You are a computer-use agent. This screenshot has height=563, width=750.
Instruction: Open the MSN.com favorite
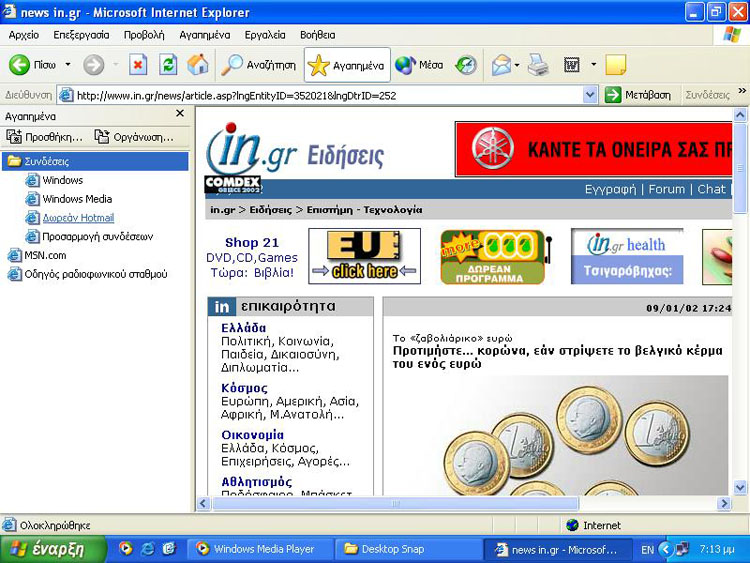(x=37, y=255)
